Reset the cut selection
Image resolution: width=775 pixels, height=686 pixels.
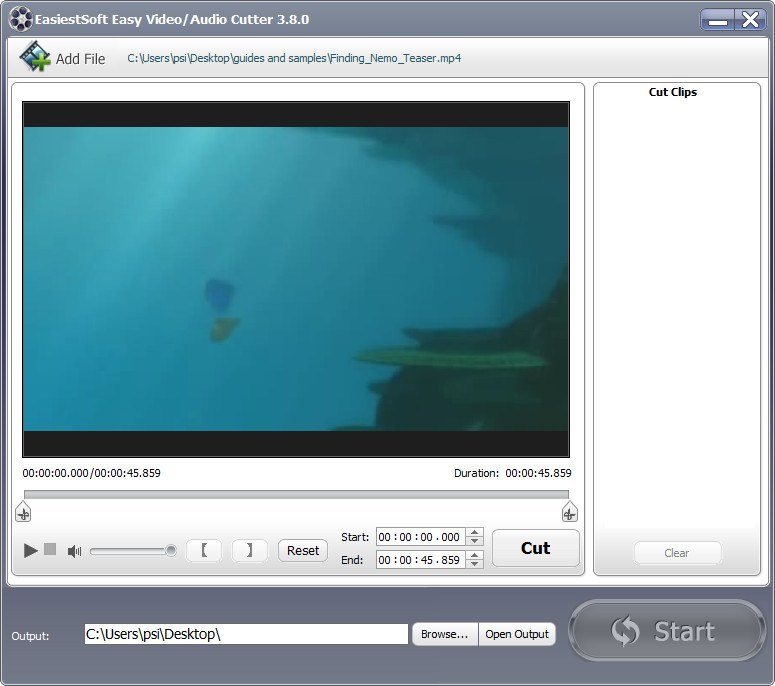pos(303,551)
